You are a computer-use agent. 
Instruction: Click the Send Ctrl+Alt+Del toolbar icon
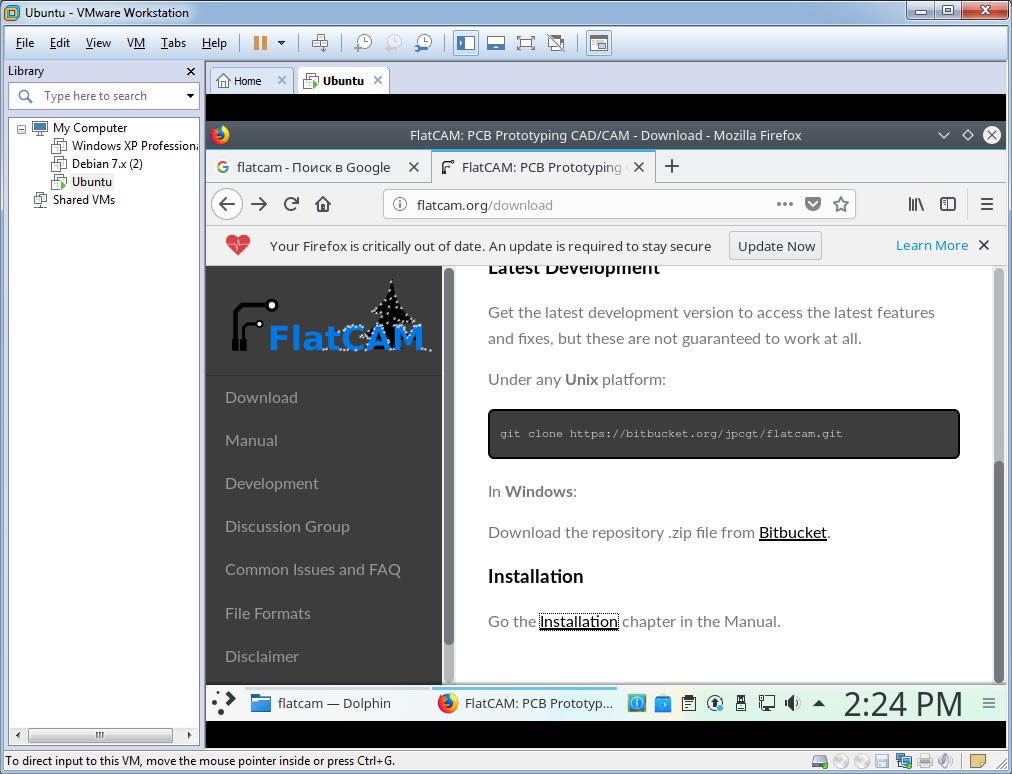(x=319, y=43)
